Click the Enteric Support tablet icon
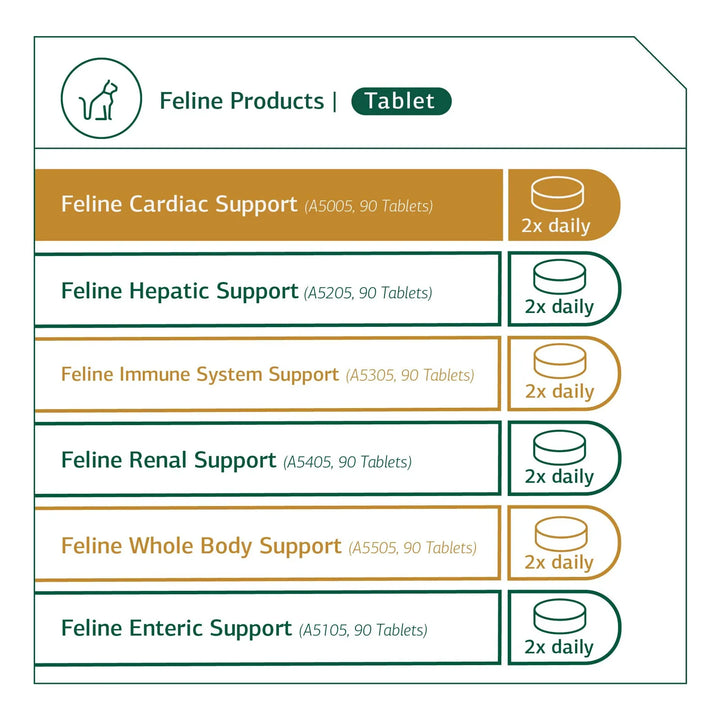 [560, 616]
